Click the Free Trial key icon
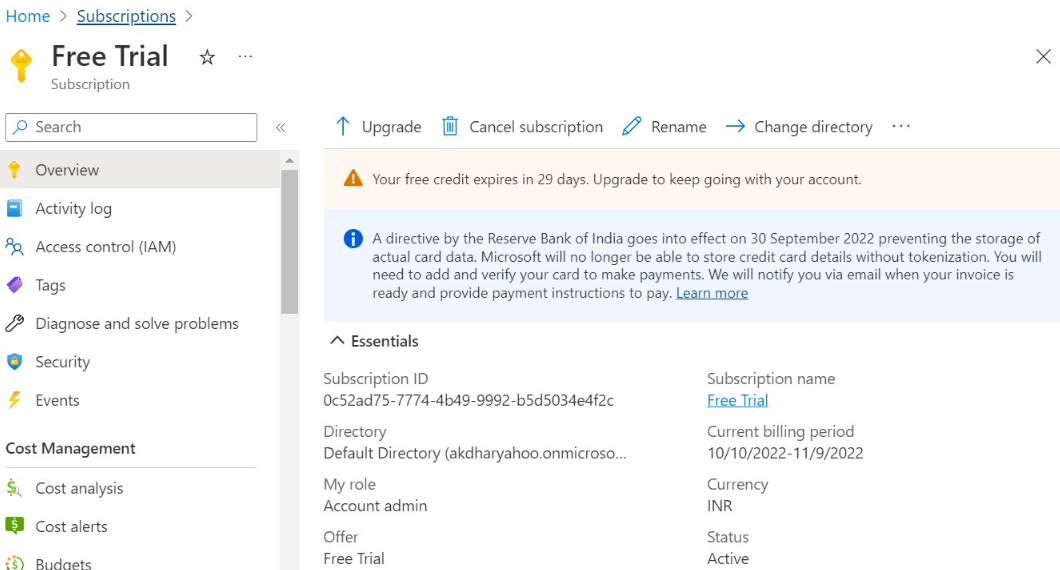 click(x=21, y=66)
